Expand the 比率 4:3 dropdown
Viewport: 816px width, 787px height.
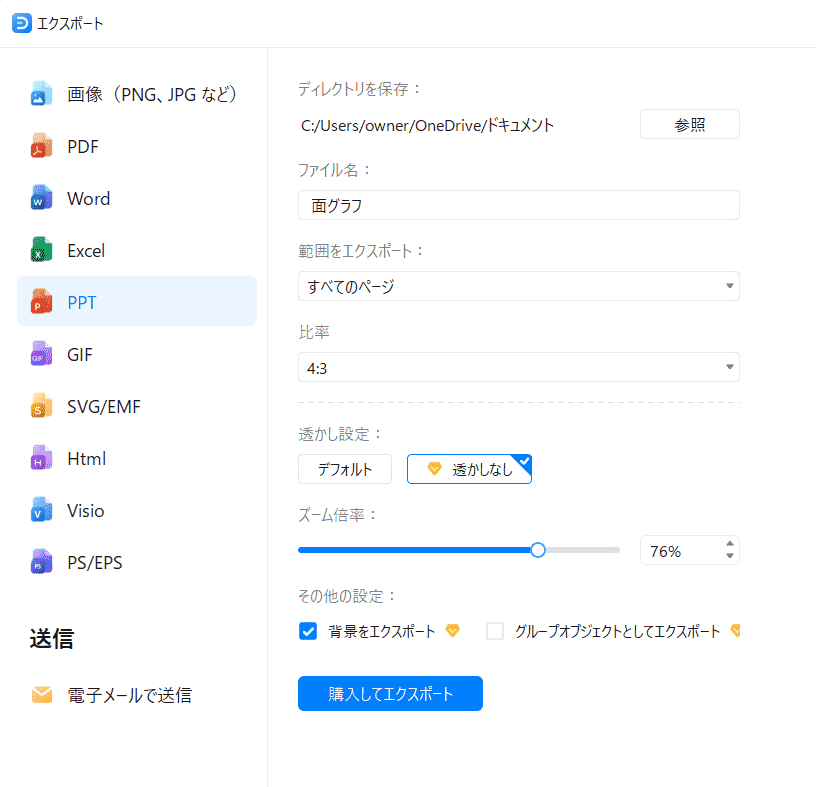[518, 368]
